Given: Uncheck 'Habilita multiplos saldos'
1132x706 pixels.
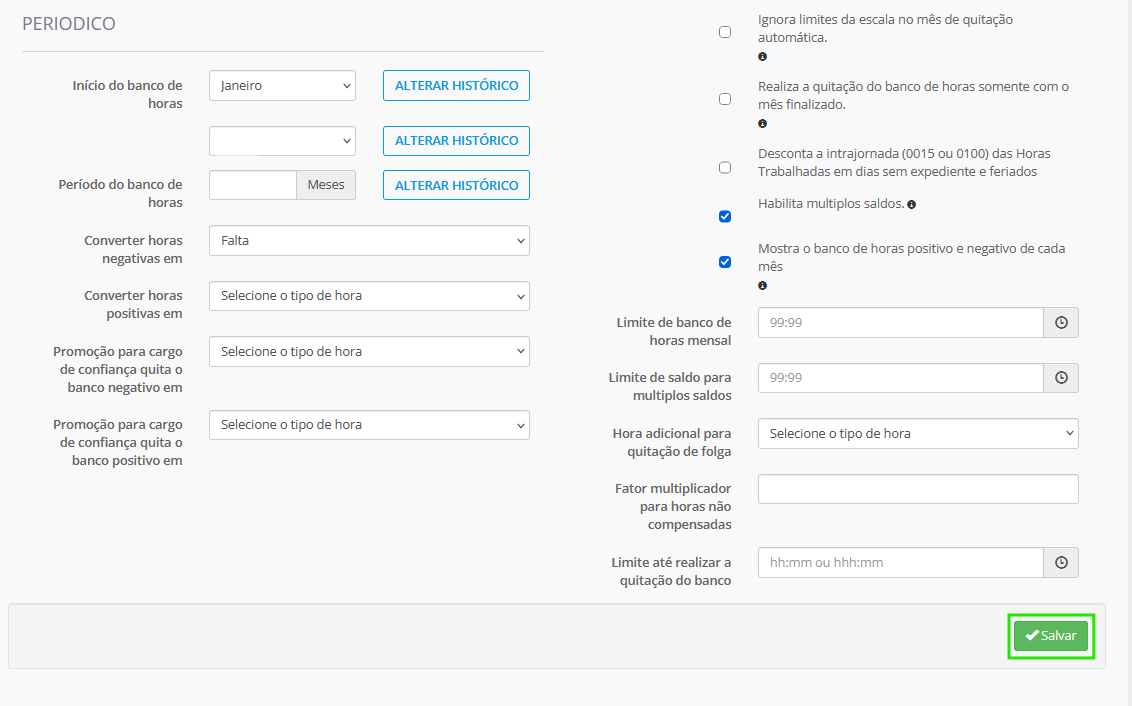Looking at the screenshot, I should click(x=725, y=217).
